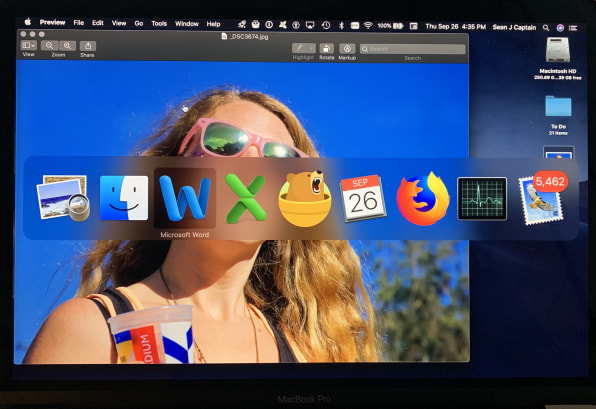
Task: Open the Apple menu
Action: pyautogui.click(x=28, y=22)
